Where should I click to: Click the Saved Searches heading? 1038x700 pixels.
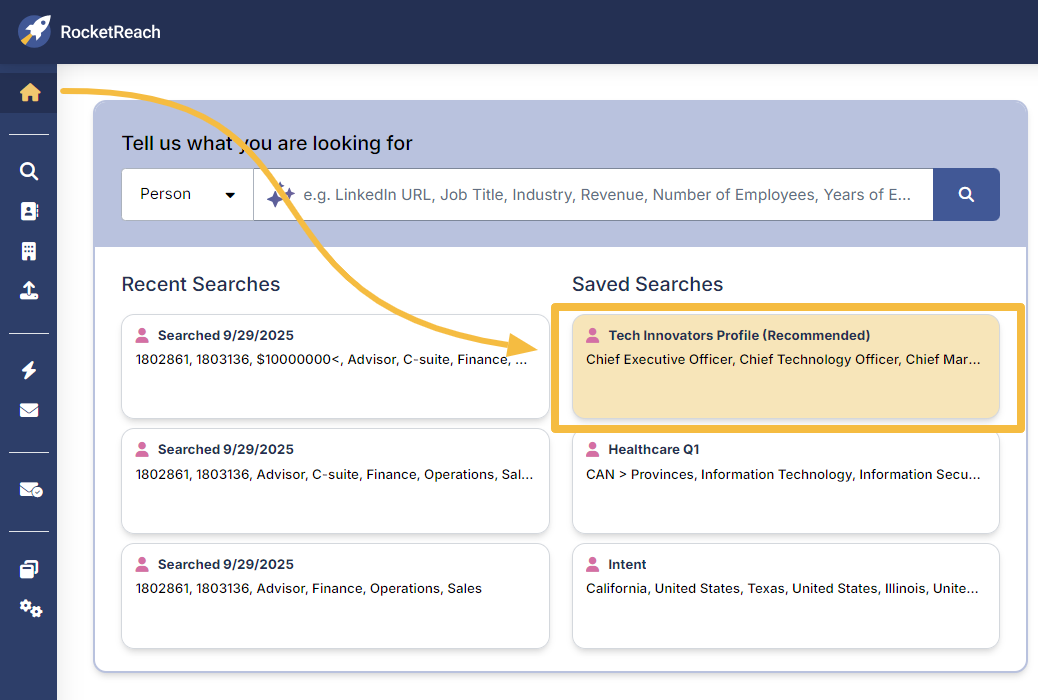[647, 284]
